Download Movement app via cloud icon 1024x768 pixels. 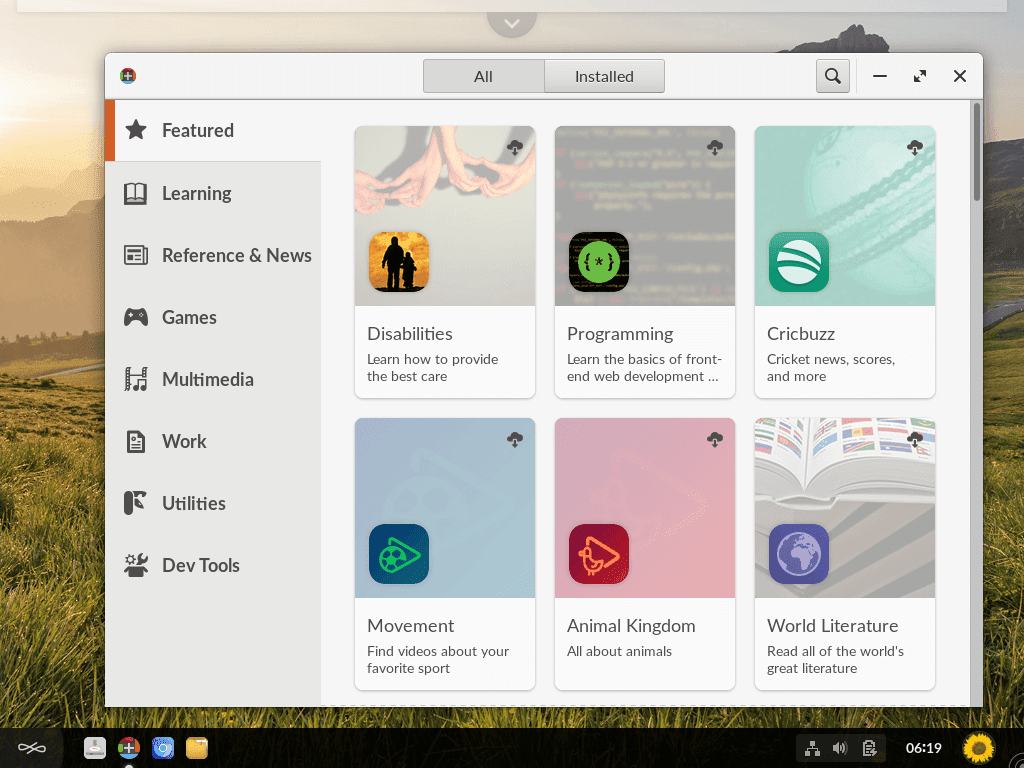point(515,440)
